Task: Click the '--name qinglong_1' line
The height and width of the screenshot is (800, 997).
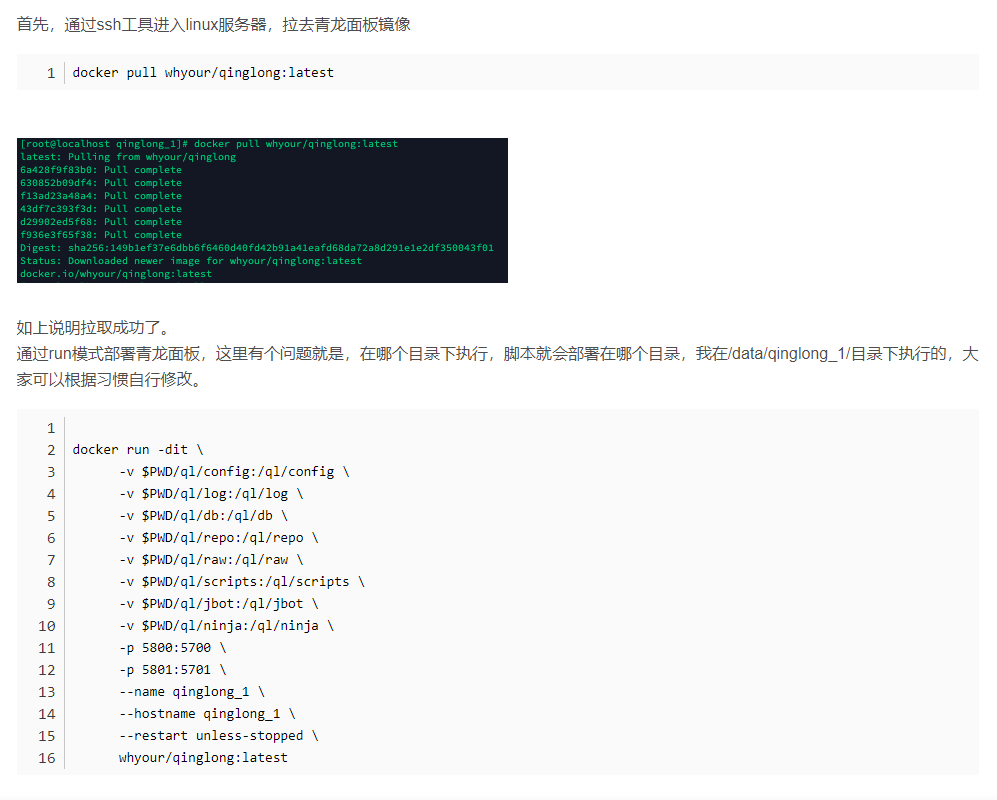Action: pos(192,692)
